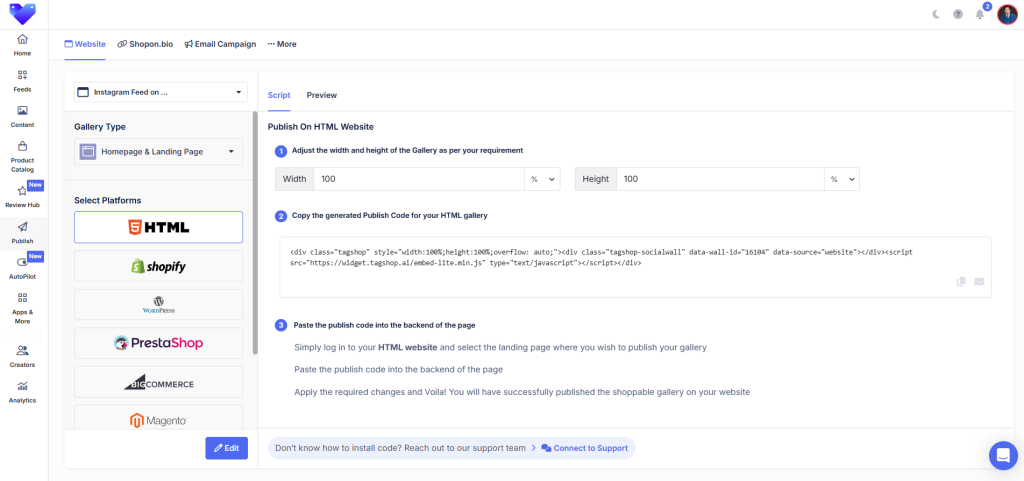1024x481 pixels.
Task: Change the Width unit dropdown
Action: tap(542, 179)
